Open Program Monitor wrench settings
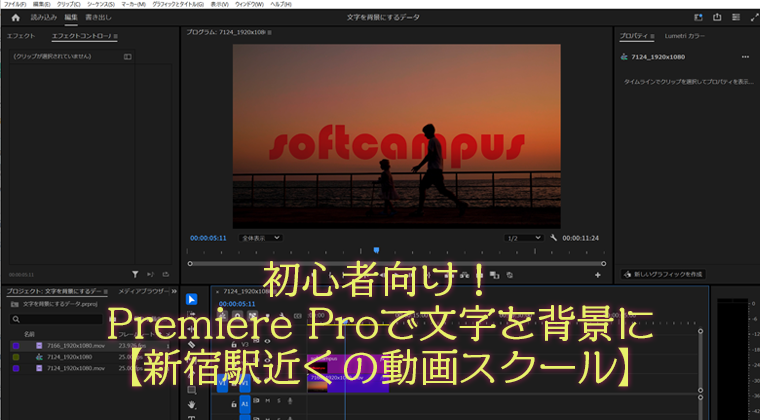The width and height of the screenshot is (760, 420). pyautogui.click(x=554, y=238)
